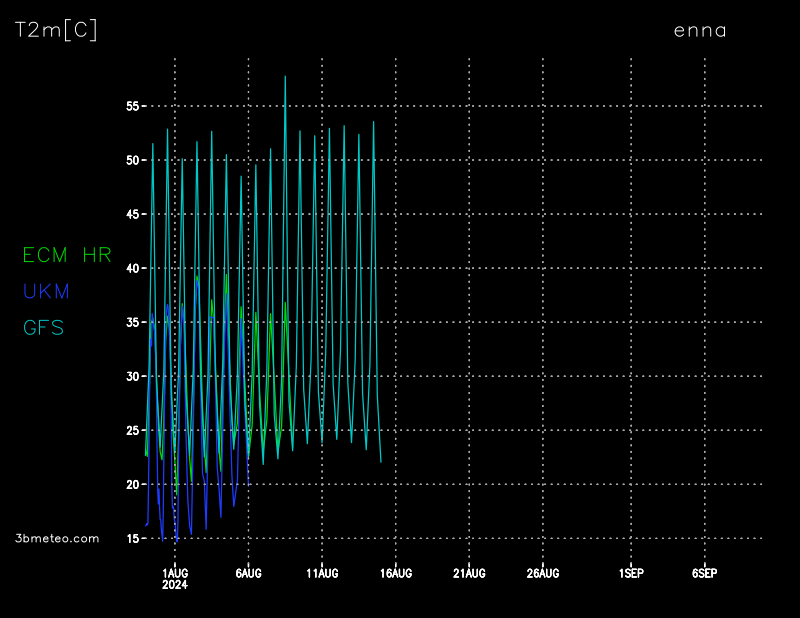Screen dimensions: 800x618
Task: Click the 11AUG date axis label
Action: click(x=322, y=573)
